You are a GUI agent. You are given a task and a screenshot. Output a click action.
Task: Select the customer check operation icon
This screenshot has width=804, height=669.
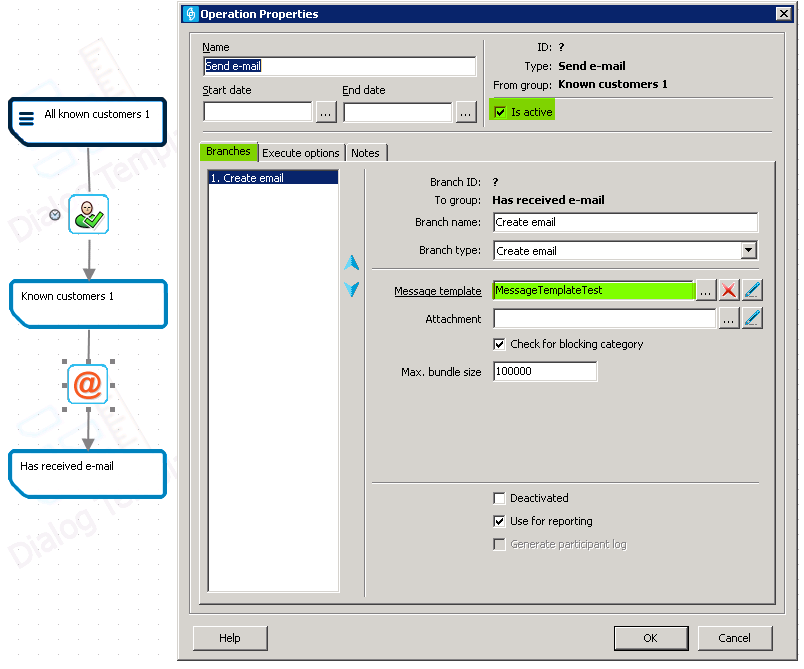88,214
